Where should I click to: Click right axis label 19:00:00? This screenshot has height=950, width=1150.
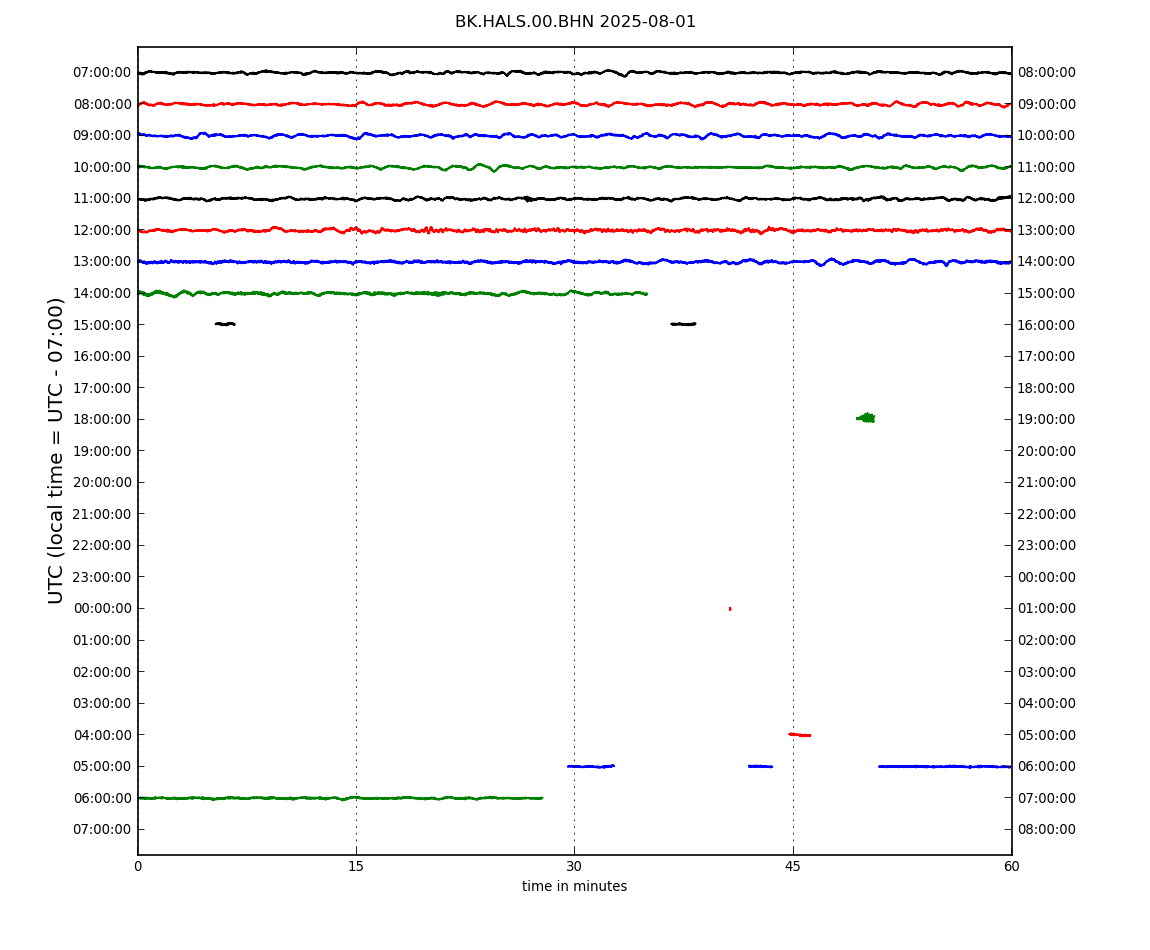1047,420
